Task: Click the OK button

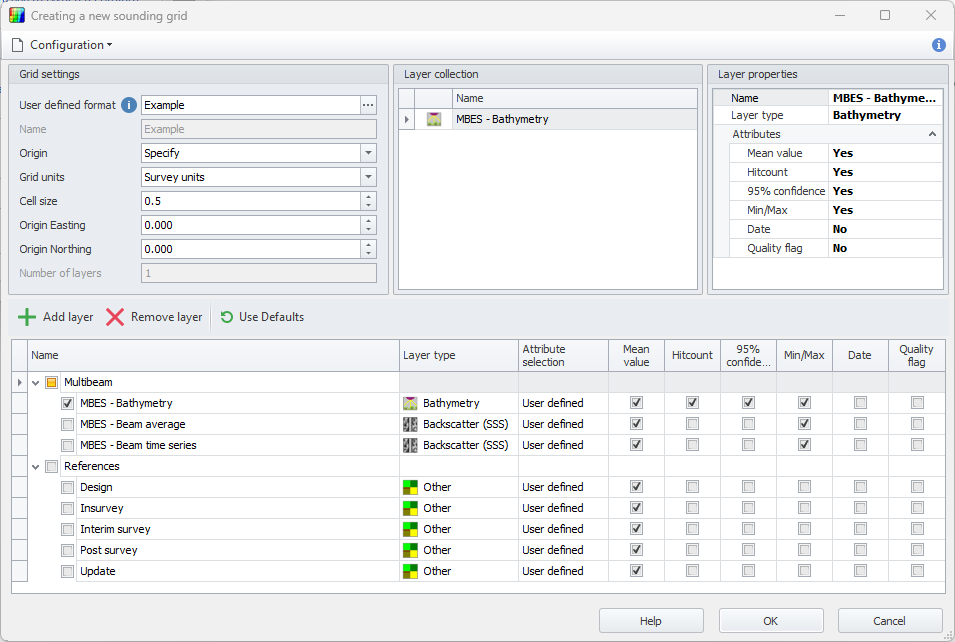Action: pyautogui.click(x=770, y=621)
